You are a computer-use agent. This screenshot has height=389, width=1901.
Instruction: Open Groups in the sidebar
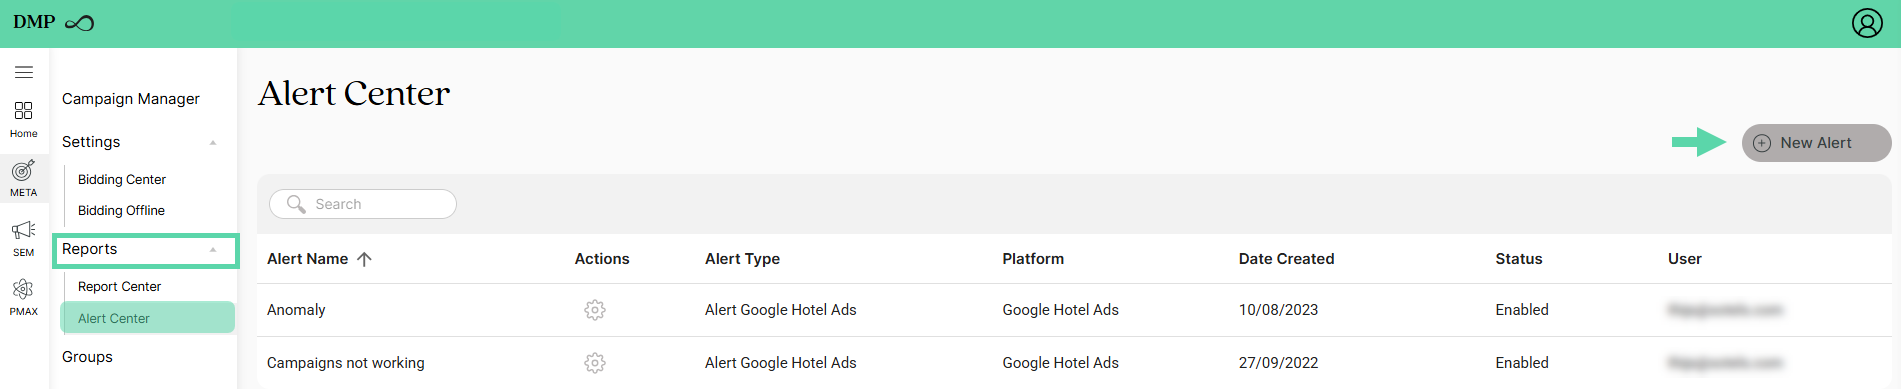coord(87,357)
